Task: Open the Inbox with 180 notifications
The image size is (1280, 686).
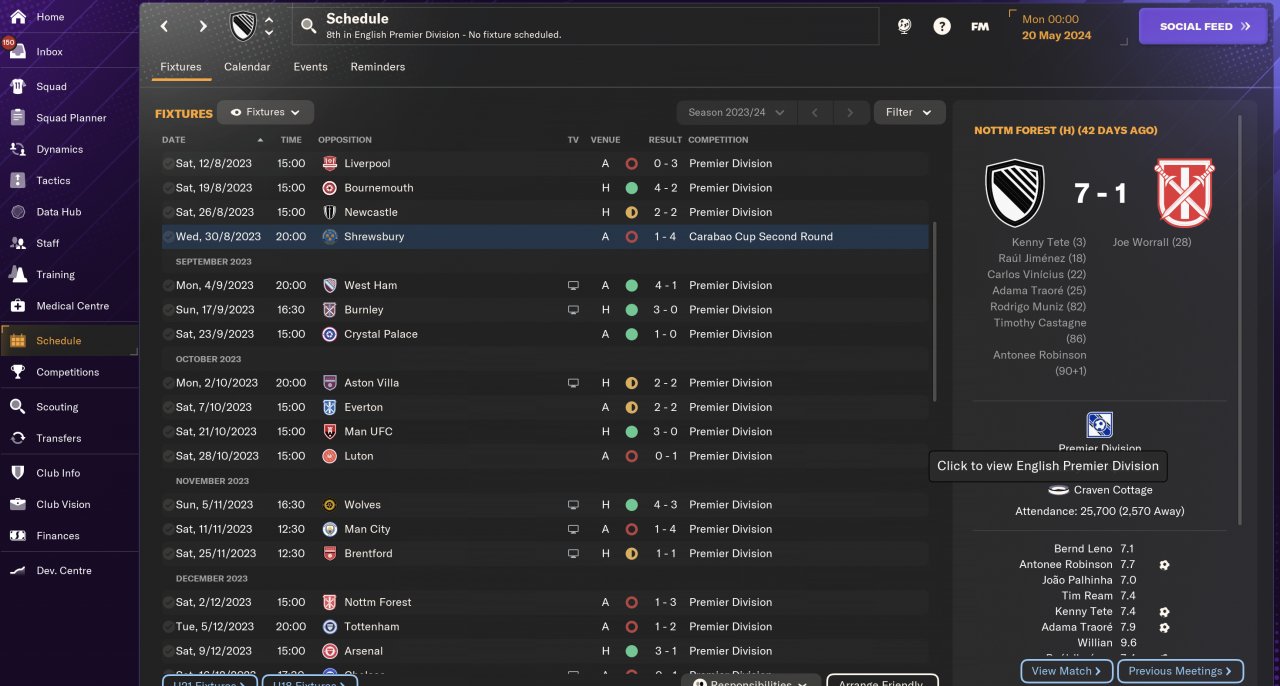Action: tap(17, 51)
